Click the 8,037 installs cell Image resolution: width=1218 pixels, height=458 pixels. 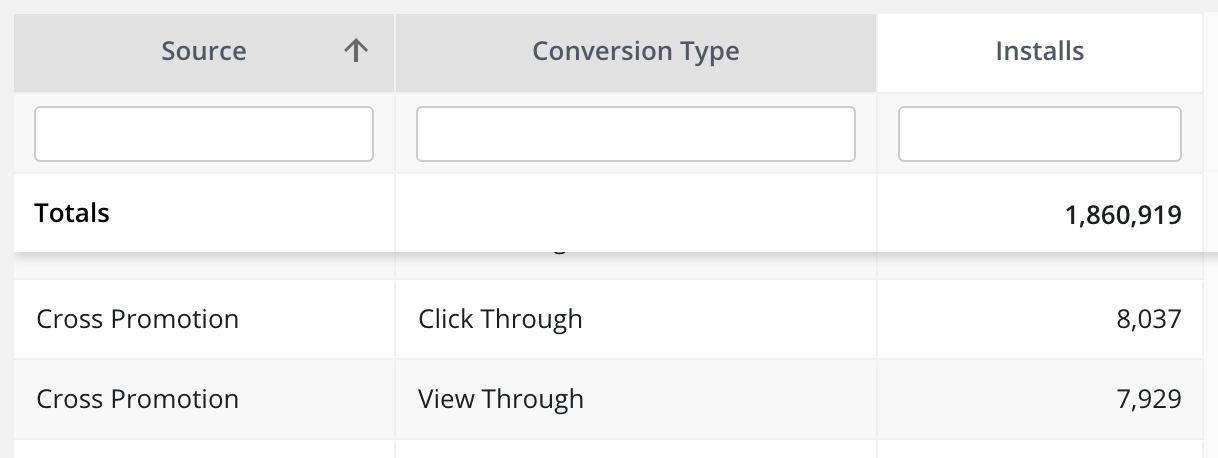(1151, 320)
